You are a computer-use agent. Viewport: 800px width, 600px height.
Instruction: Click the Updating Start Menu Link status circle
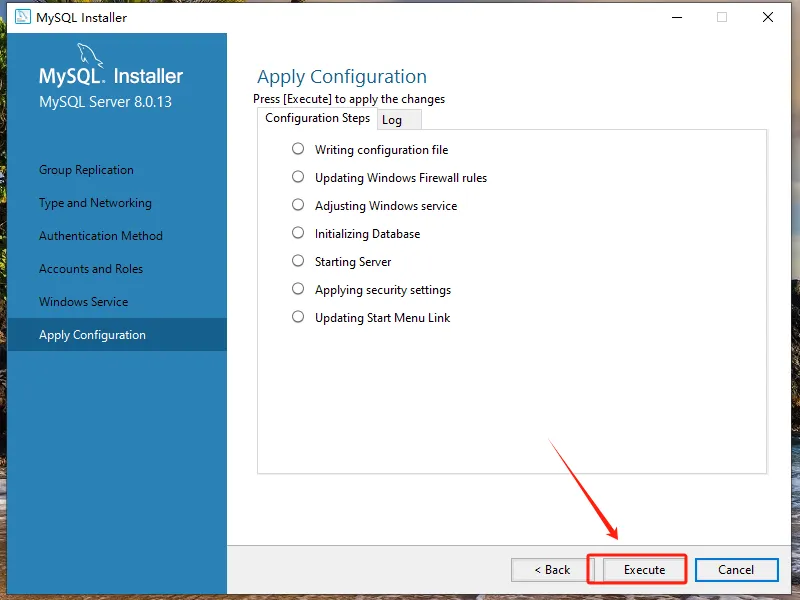coord(298,317)
